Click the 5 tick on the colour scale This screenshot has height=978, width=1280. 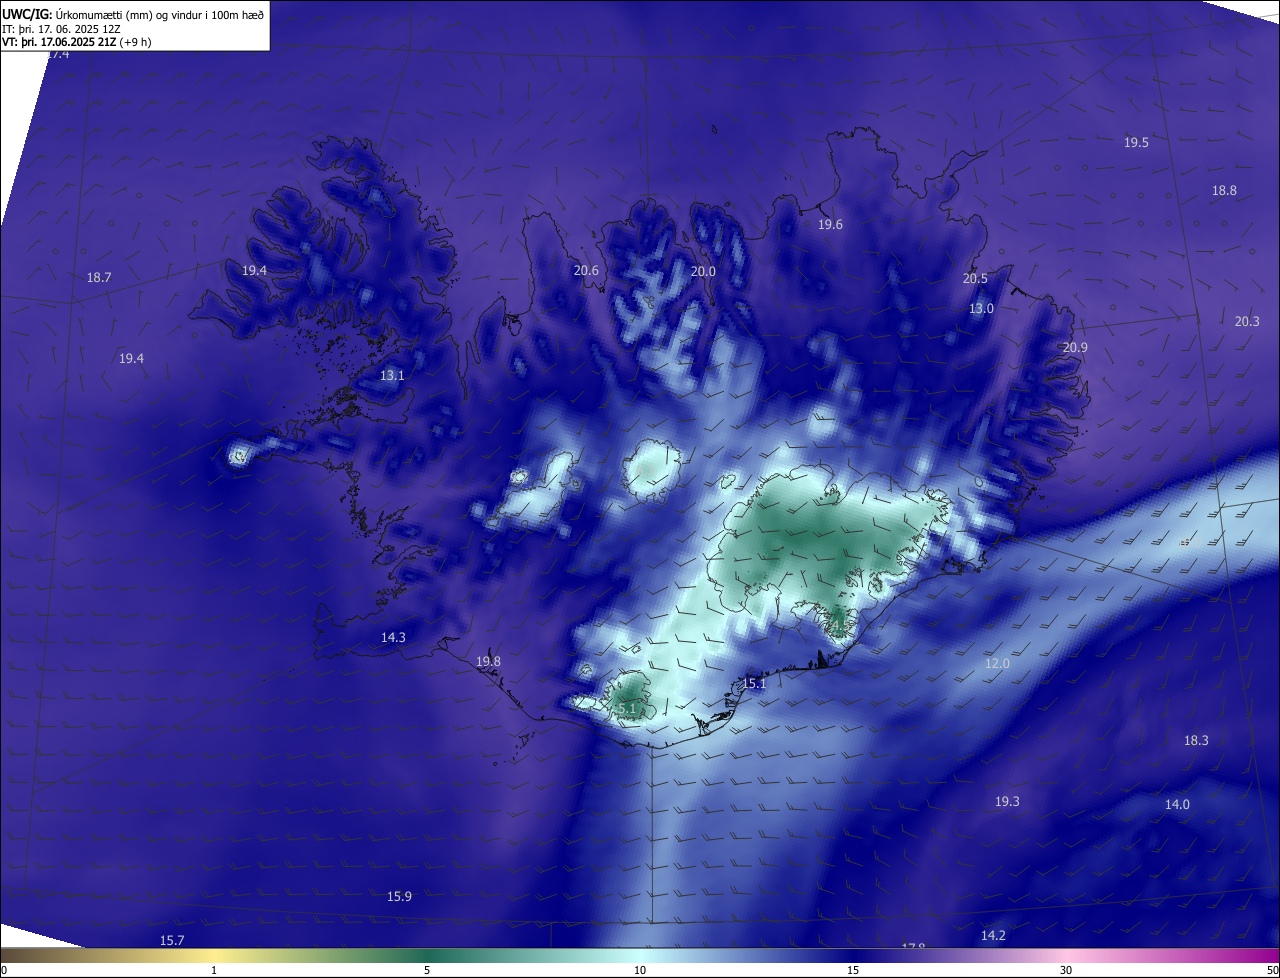[x=427, y=970]
